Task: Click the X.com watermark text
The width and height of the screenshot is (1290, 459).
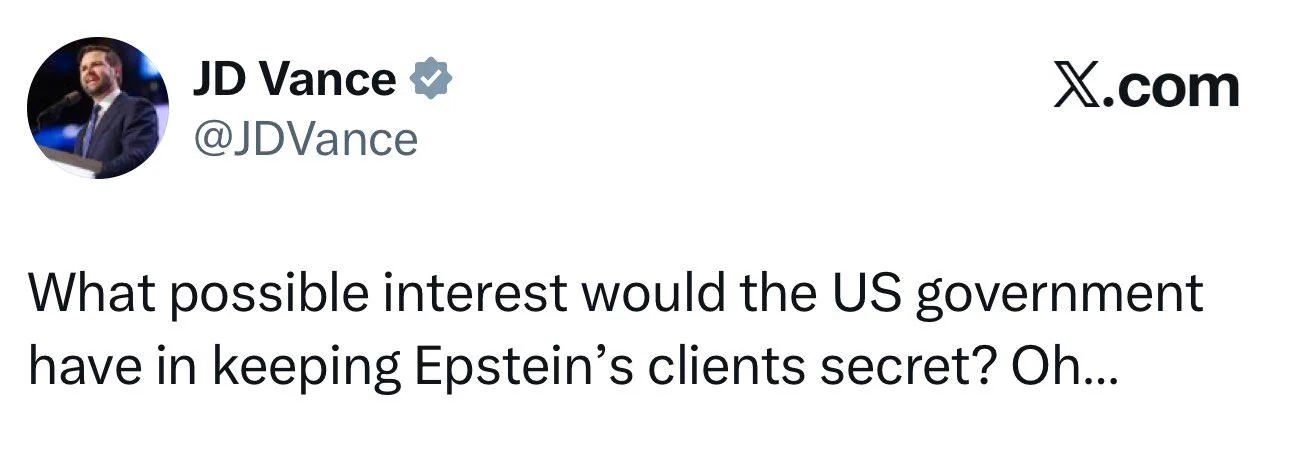Action: click(1146, 87)
